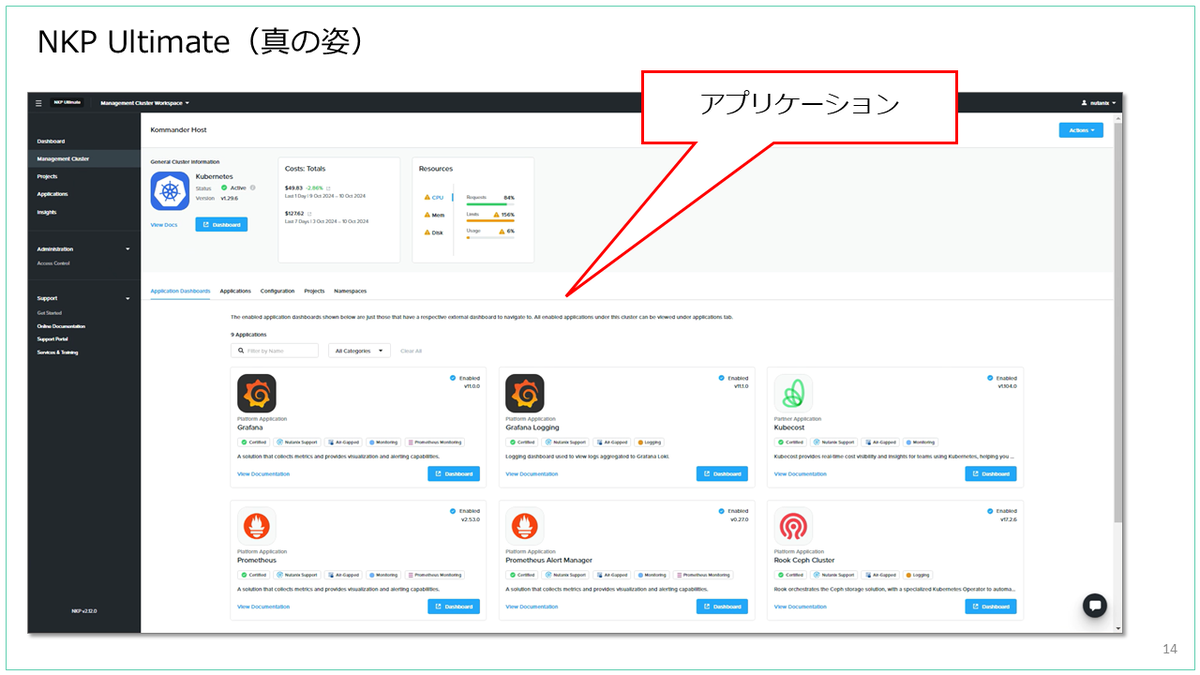Click the green Active status icon
Viewport: 1200px width, 675px height.
coord(224,187)
